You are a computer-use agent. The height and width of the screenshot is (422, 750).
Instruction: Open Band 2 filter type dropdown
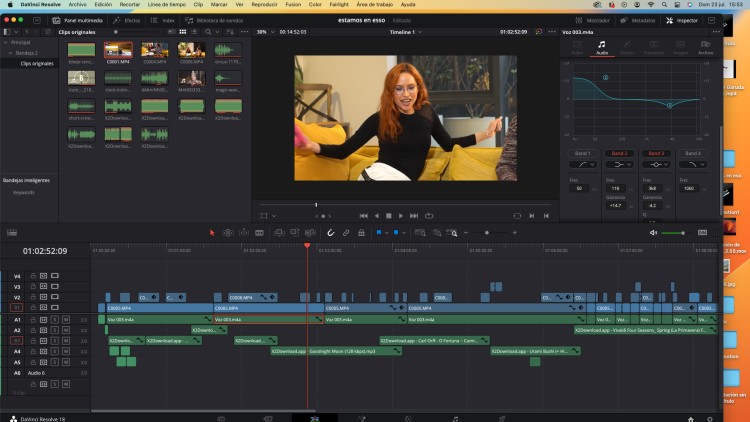tap(619, 165)
